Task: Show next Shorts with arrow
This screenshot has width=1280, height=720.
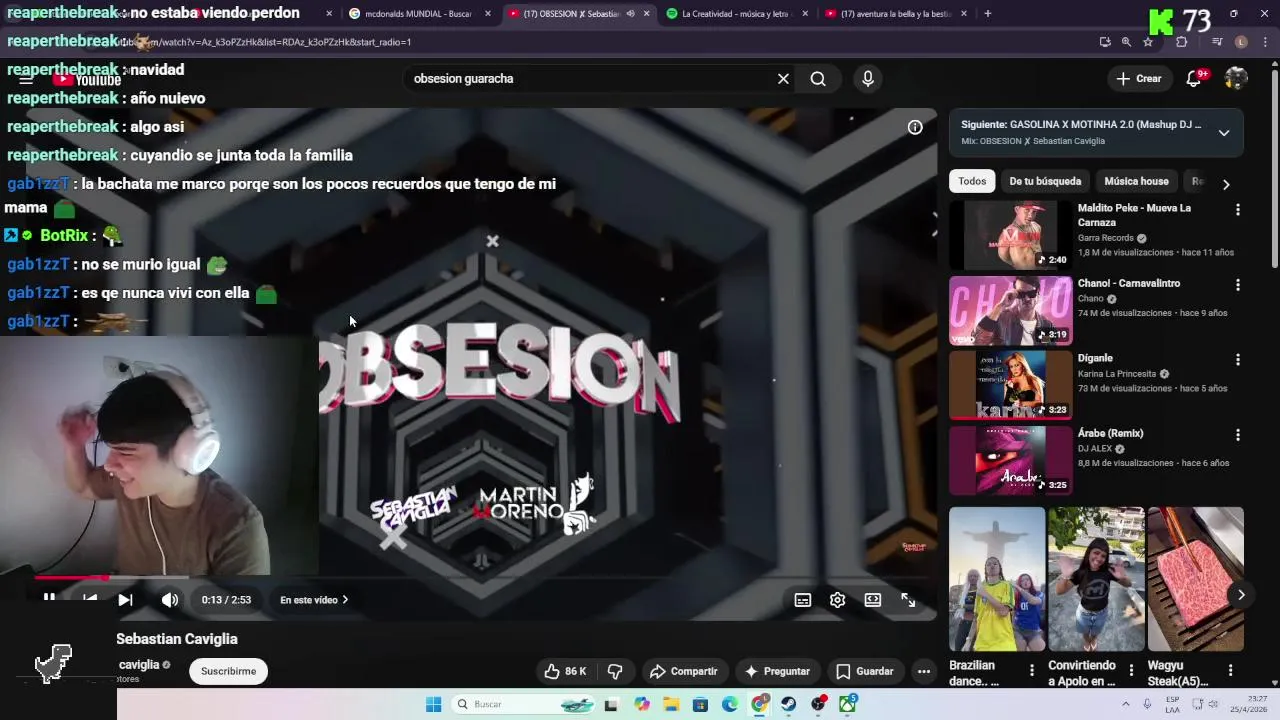Action: (x=1241, y=595)
